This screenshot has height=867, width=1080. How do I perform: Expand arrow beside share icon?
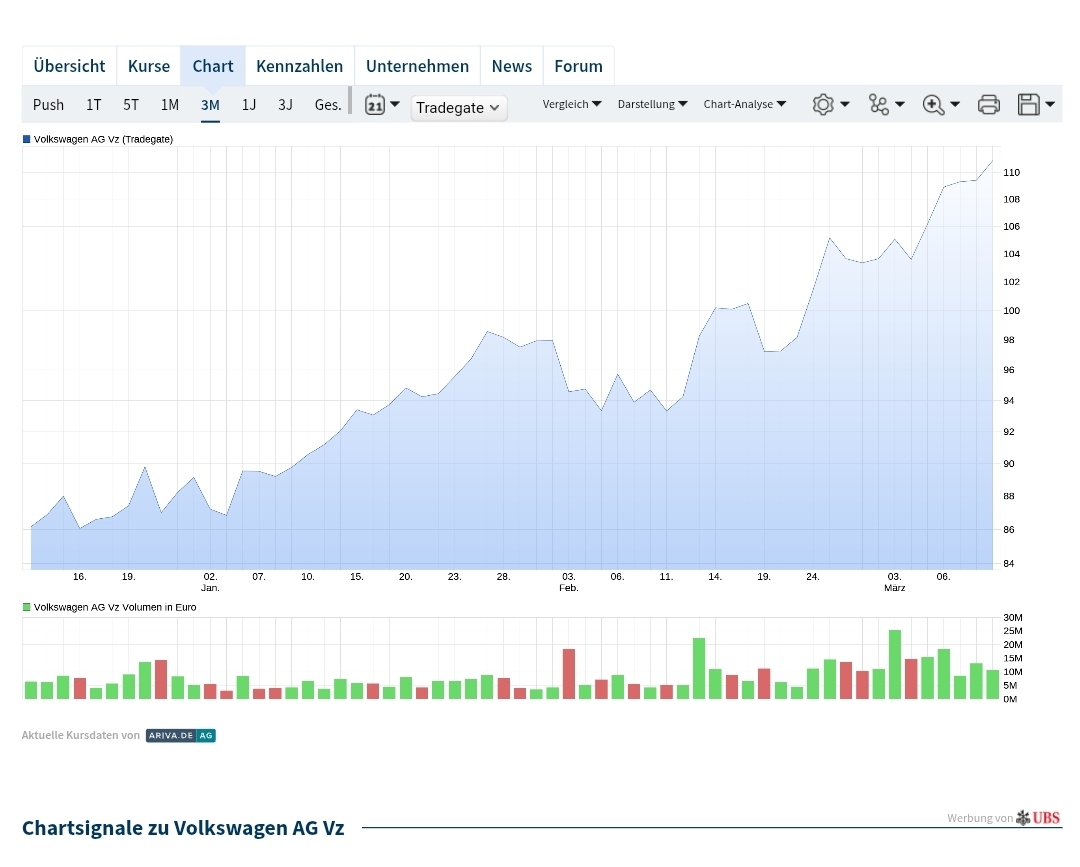(900, 104)
